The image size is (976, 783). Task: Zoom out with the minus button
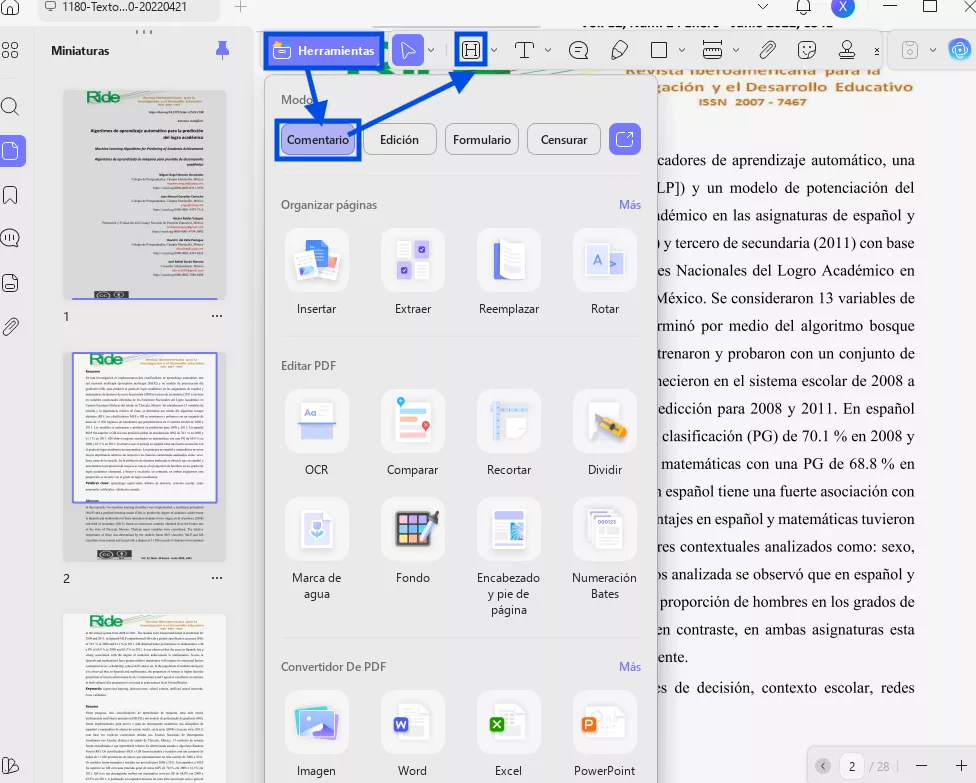tap(922, 766)
